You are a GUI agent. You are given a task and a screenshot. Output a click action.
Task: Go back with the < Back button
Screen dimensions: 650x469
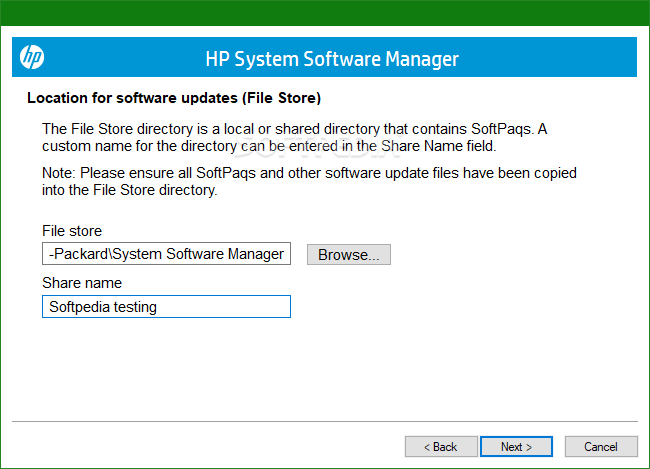pyautogui.click(x=441, y=447)
